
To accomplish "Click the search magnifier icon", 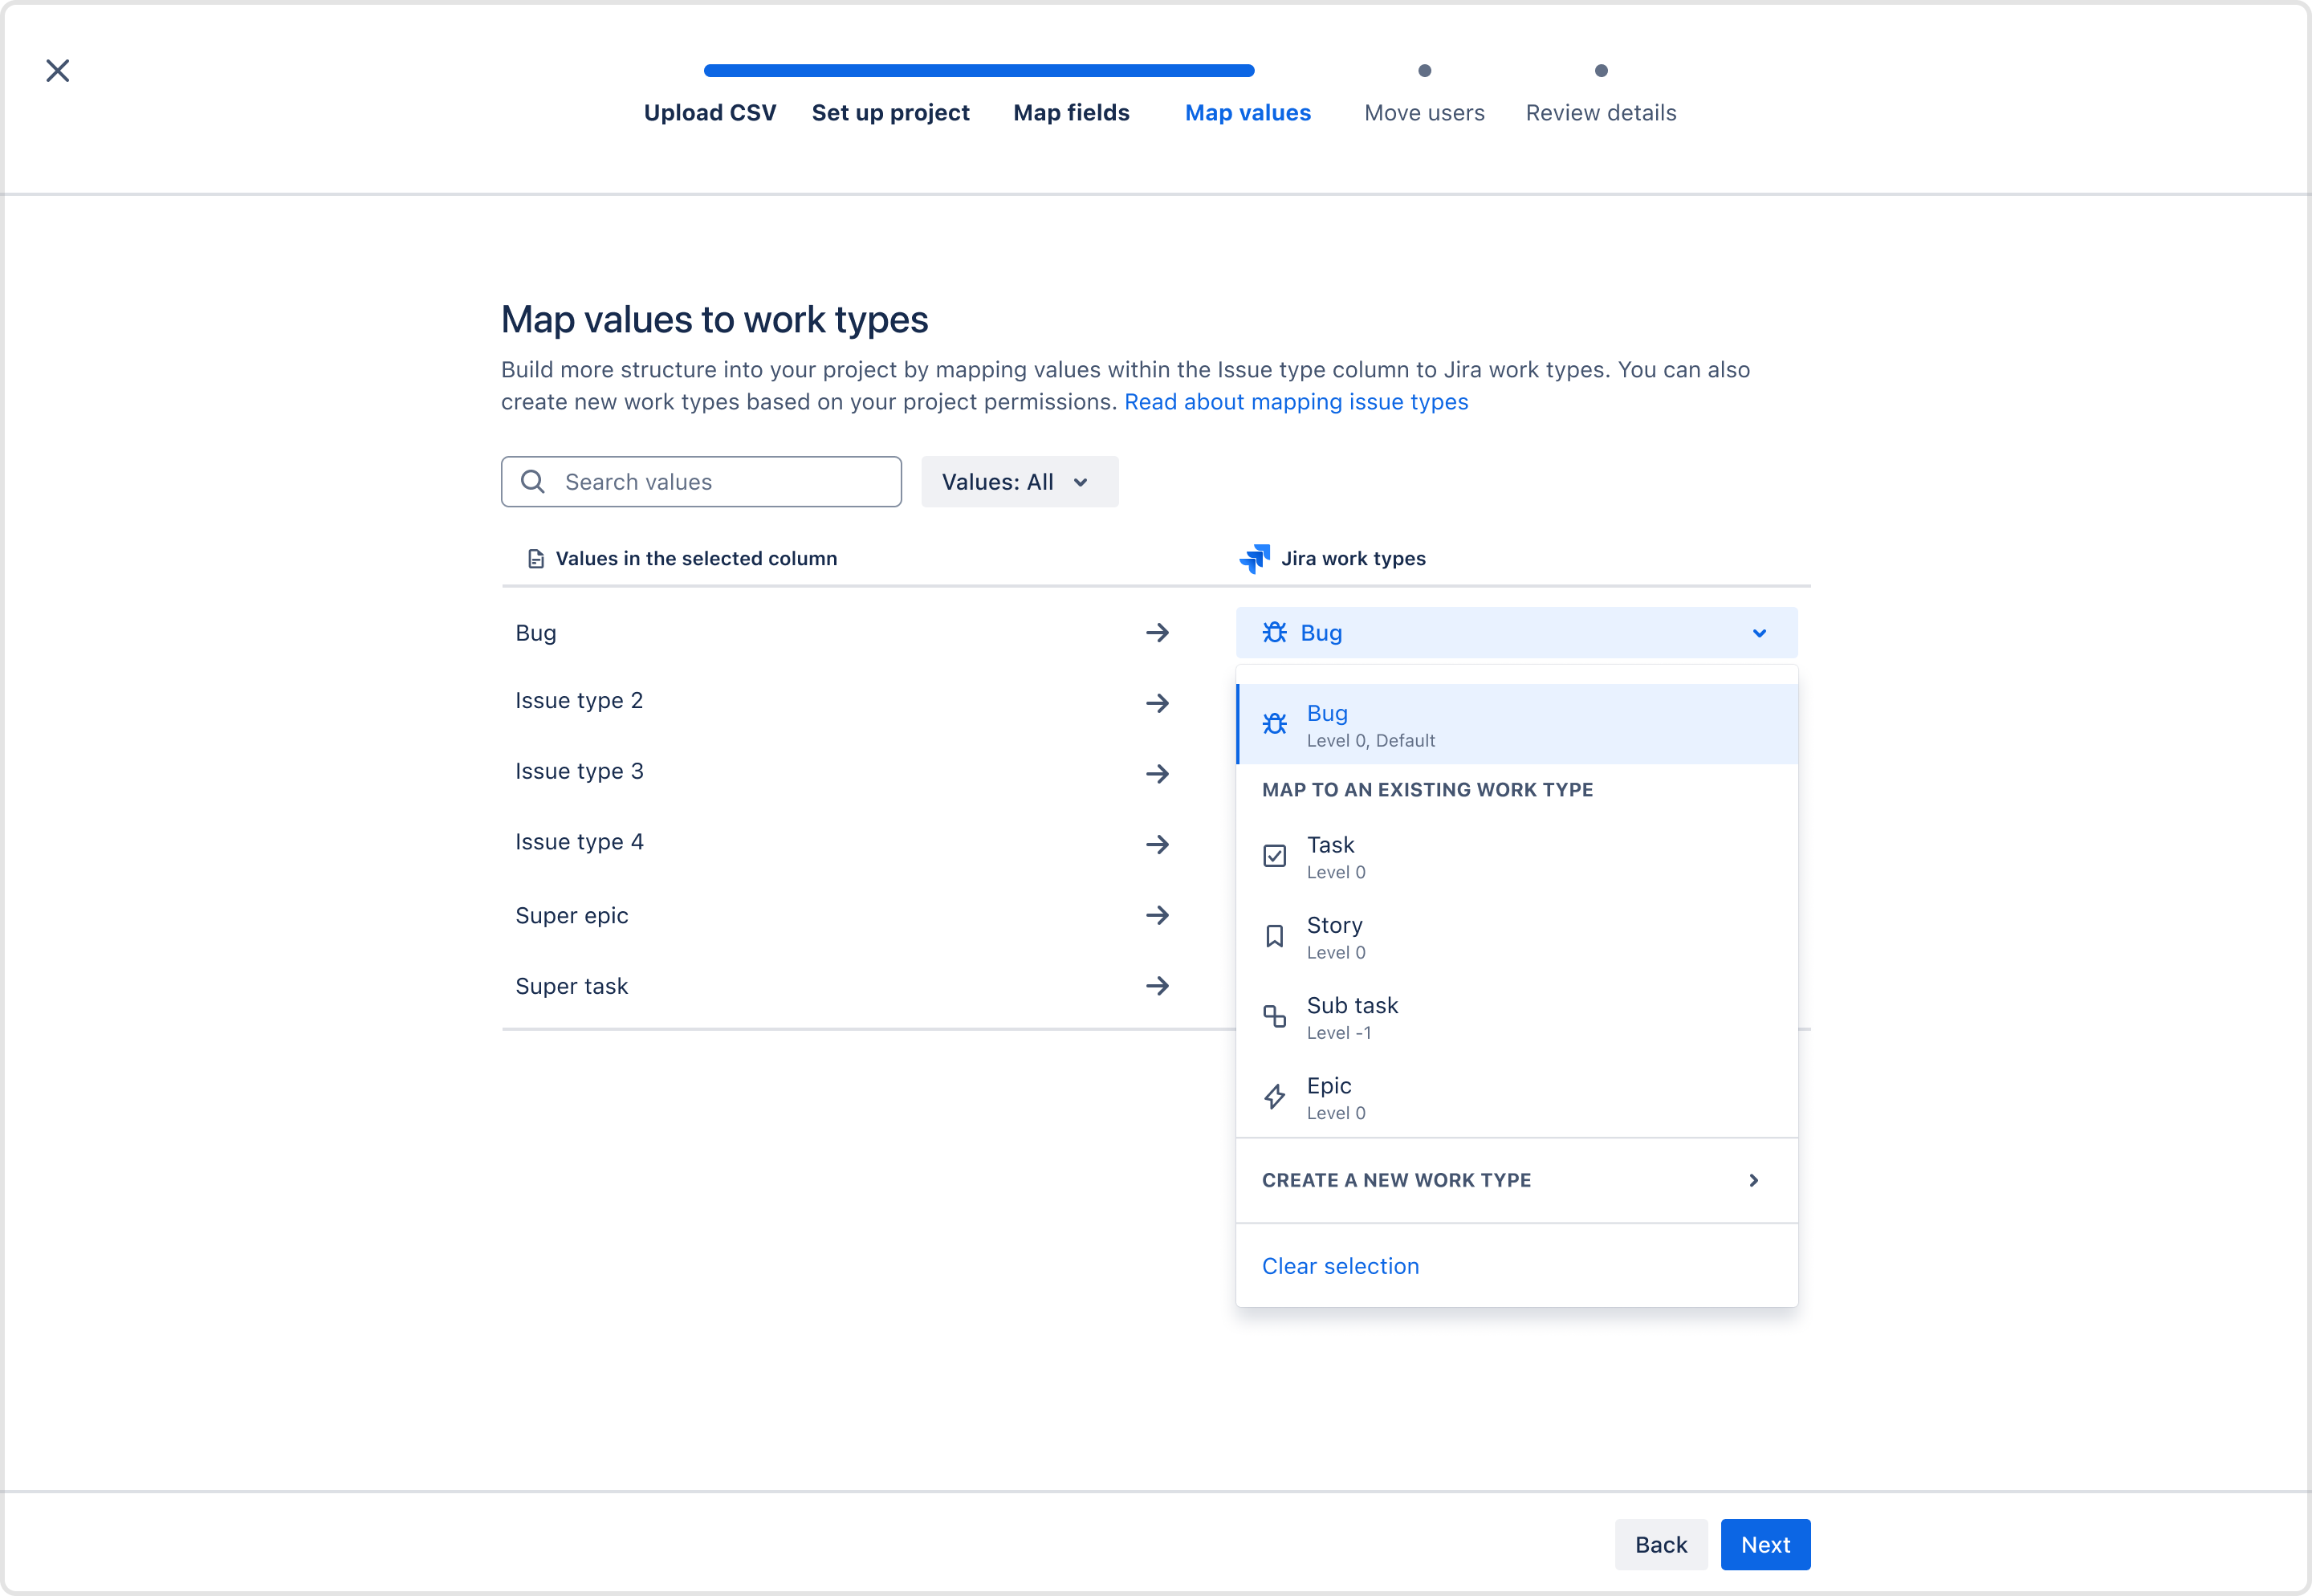I will tap(534, 480).
